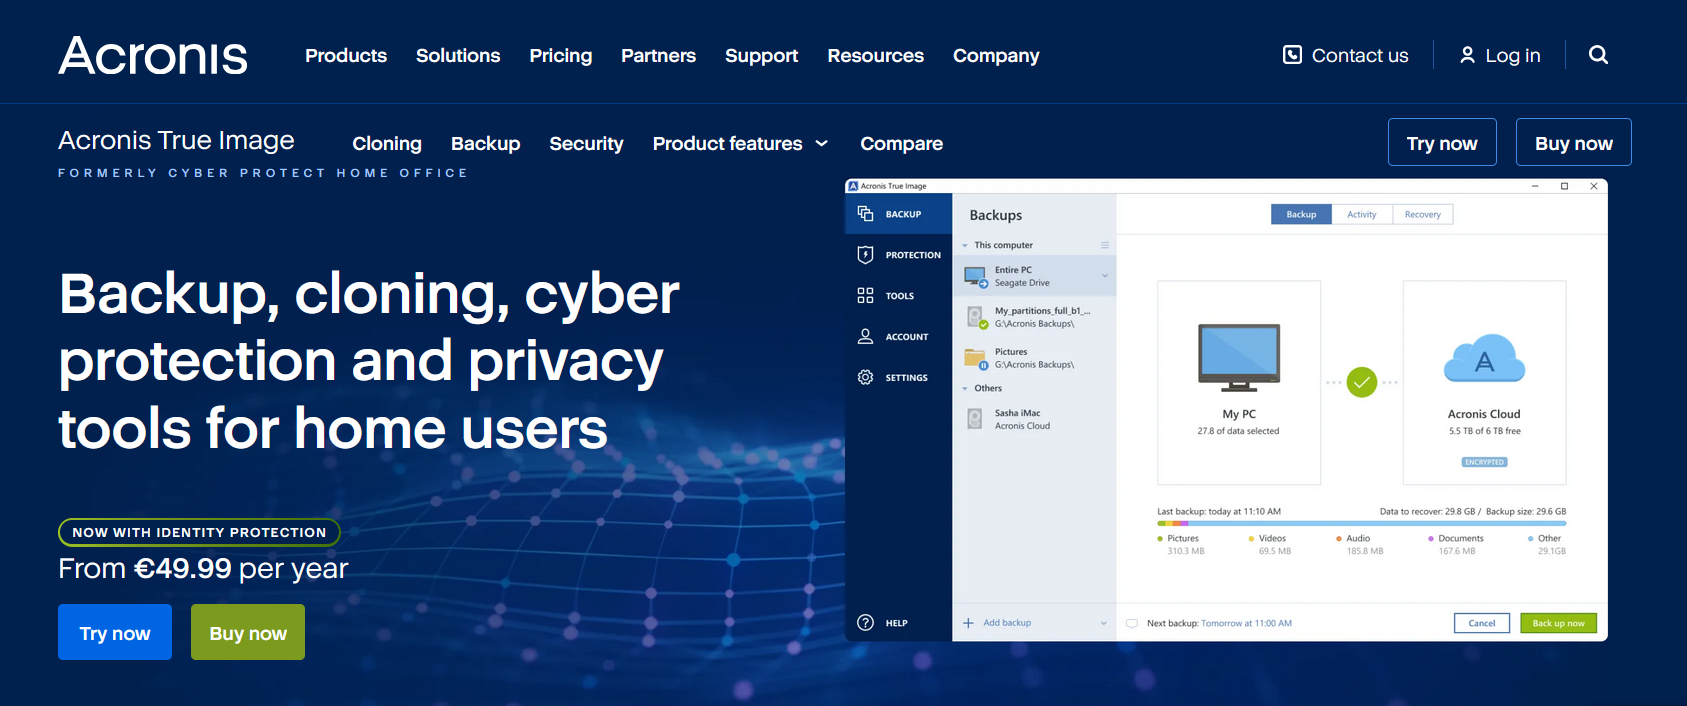
Task: Select the Tools grid icon
Action: (866, 296)
